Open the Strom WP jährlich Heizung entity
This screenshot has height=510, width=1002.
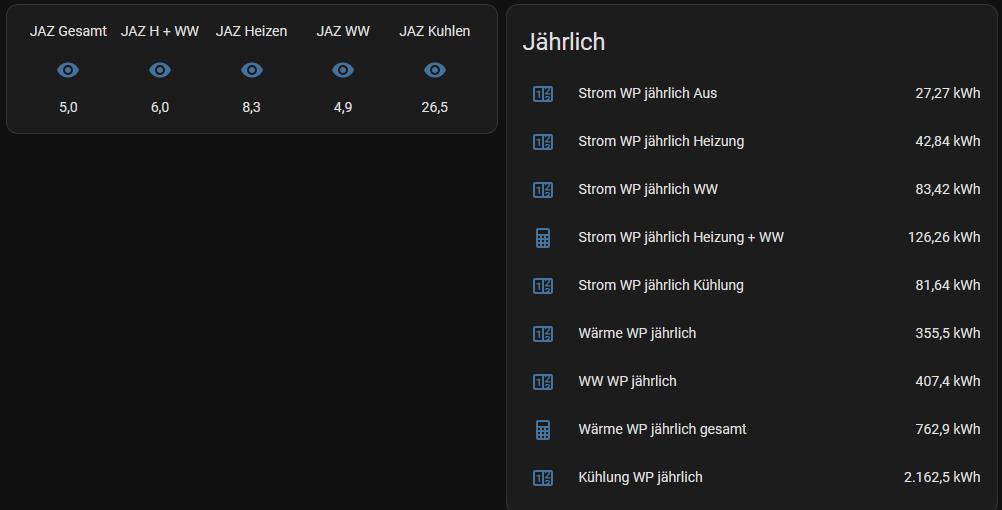pos(661,141)
